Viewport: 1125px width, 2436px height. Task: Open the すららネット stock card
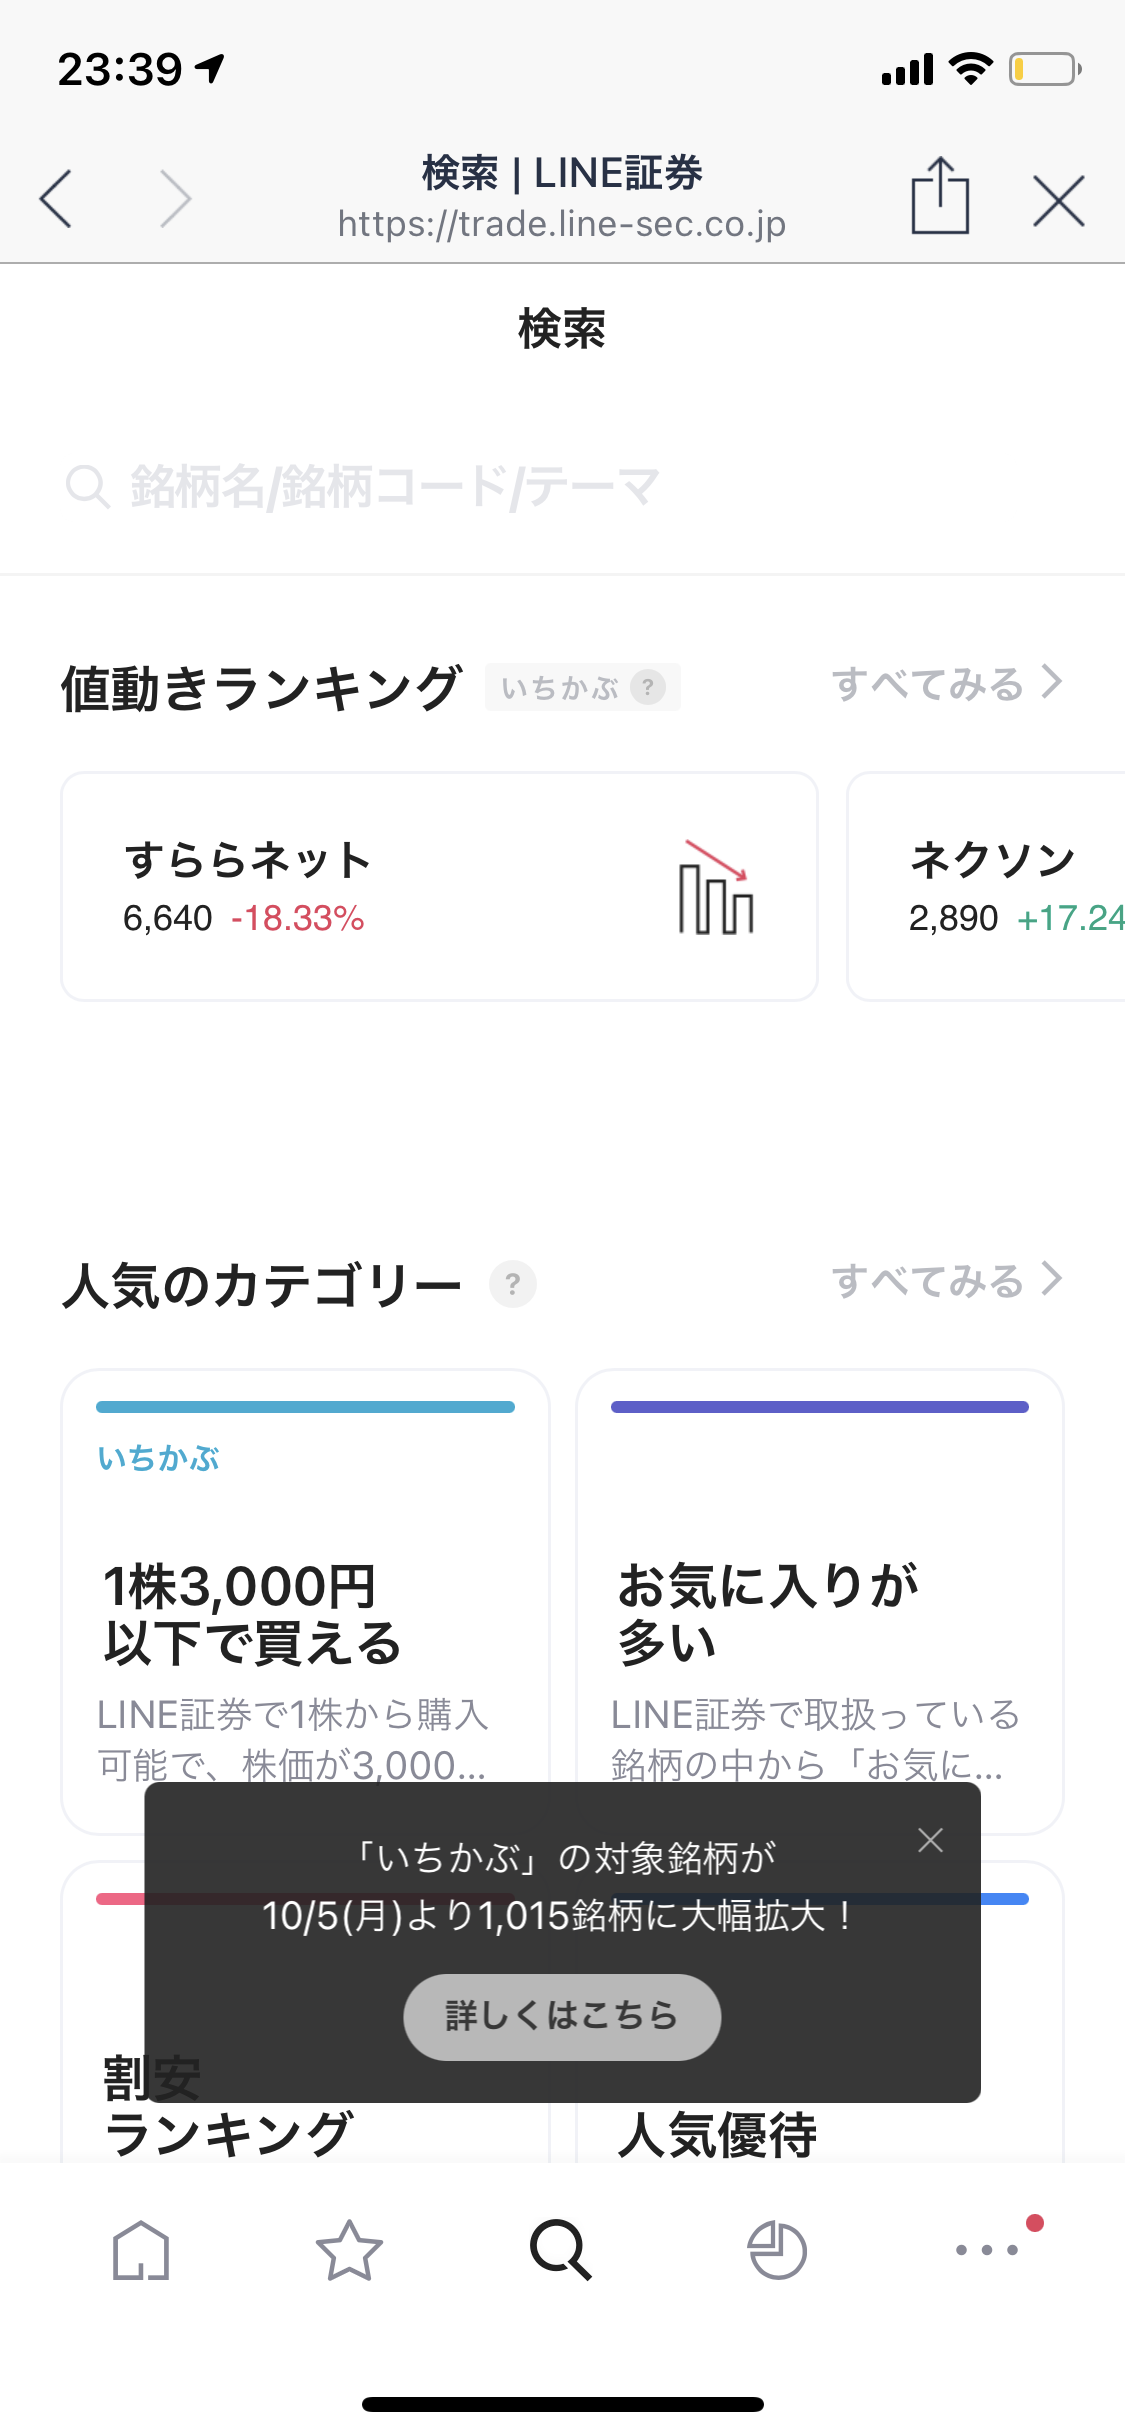coord(439,886)
